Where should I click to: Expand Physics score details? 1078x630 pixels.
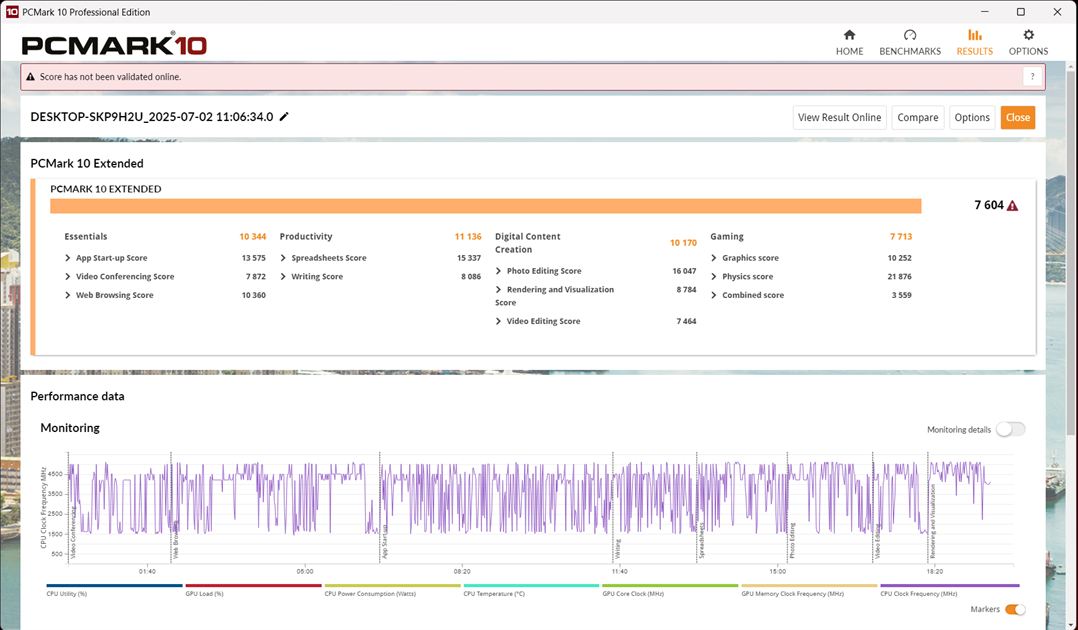714,276
